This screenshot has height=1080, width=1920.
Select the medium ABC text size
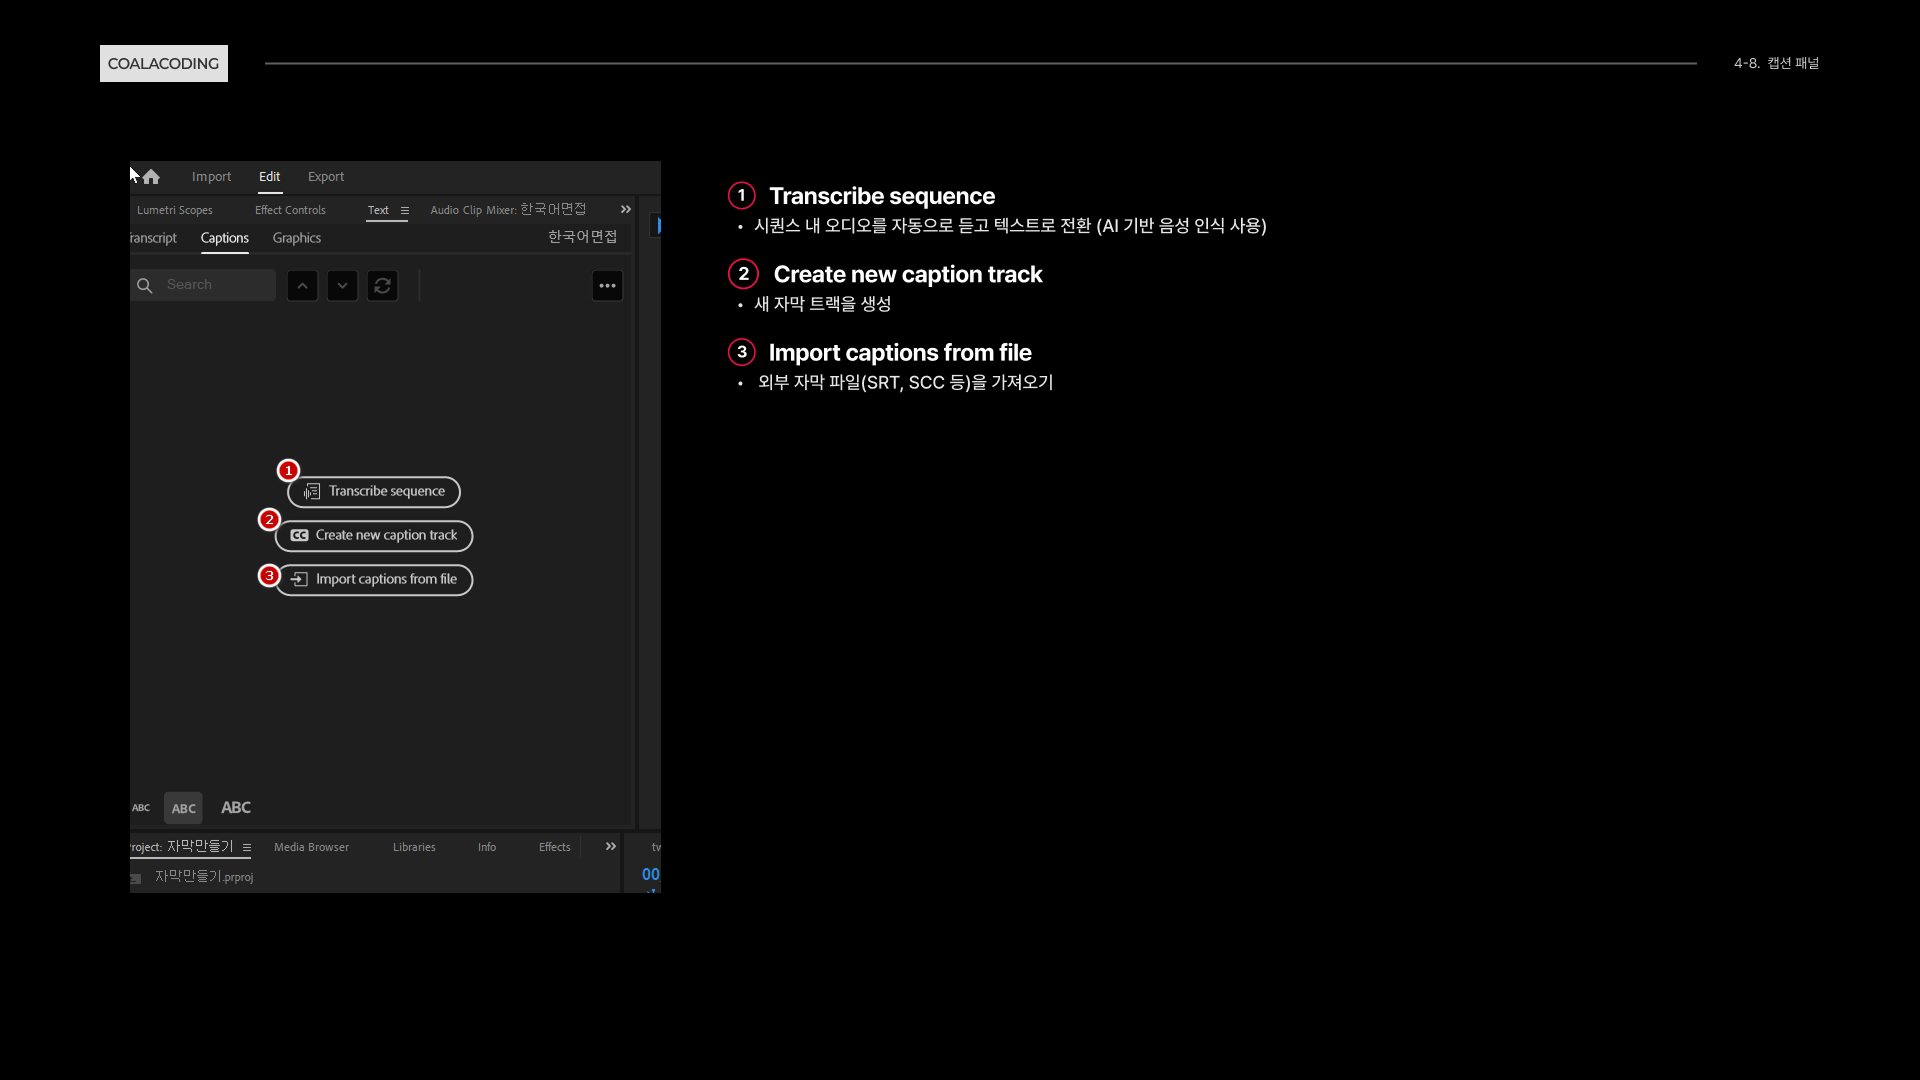pos(183,808)
